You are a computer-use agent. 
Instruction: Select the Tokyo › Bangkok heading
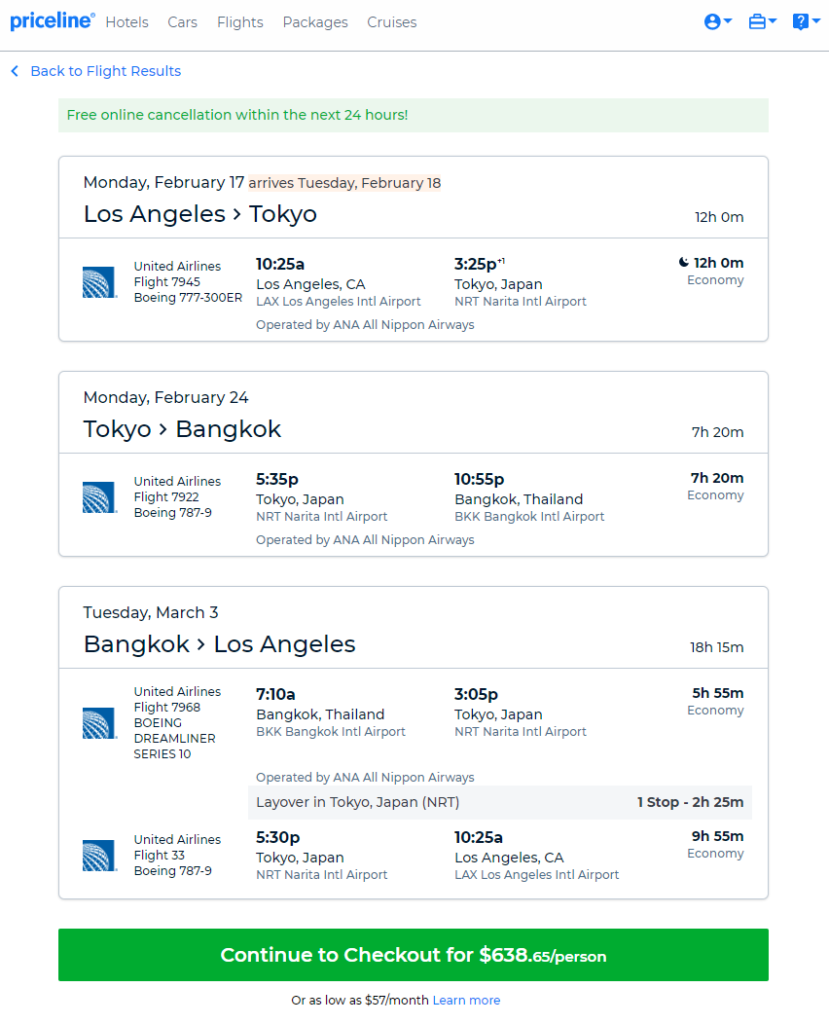(182, 429)
